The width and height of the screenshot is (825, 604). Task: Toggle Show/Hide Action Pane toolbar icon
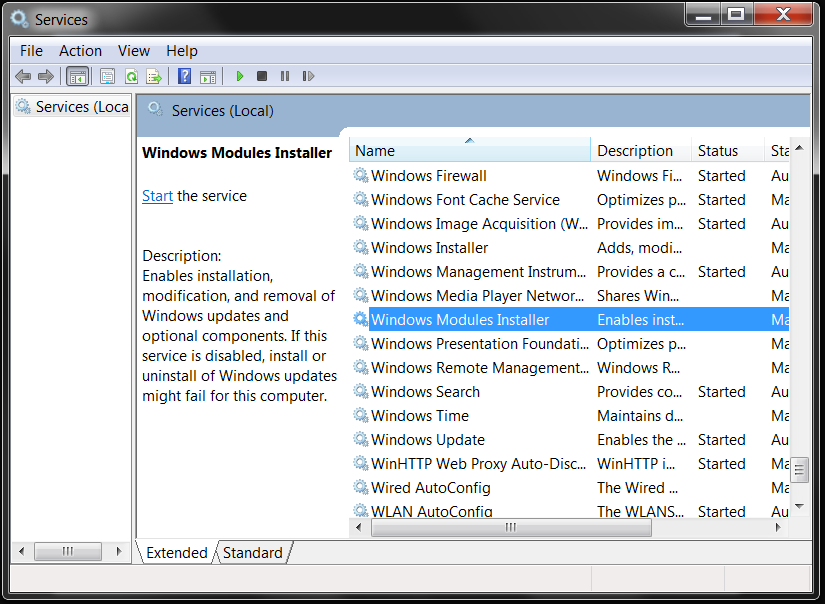208,77
